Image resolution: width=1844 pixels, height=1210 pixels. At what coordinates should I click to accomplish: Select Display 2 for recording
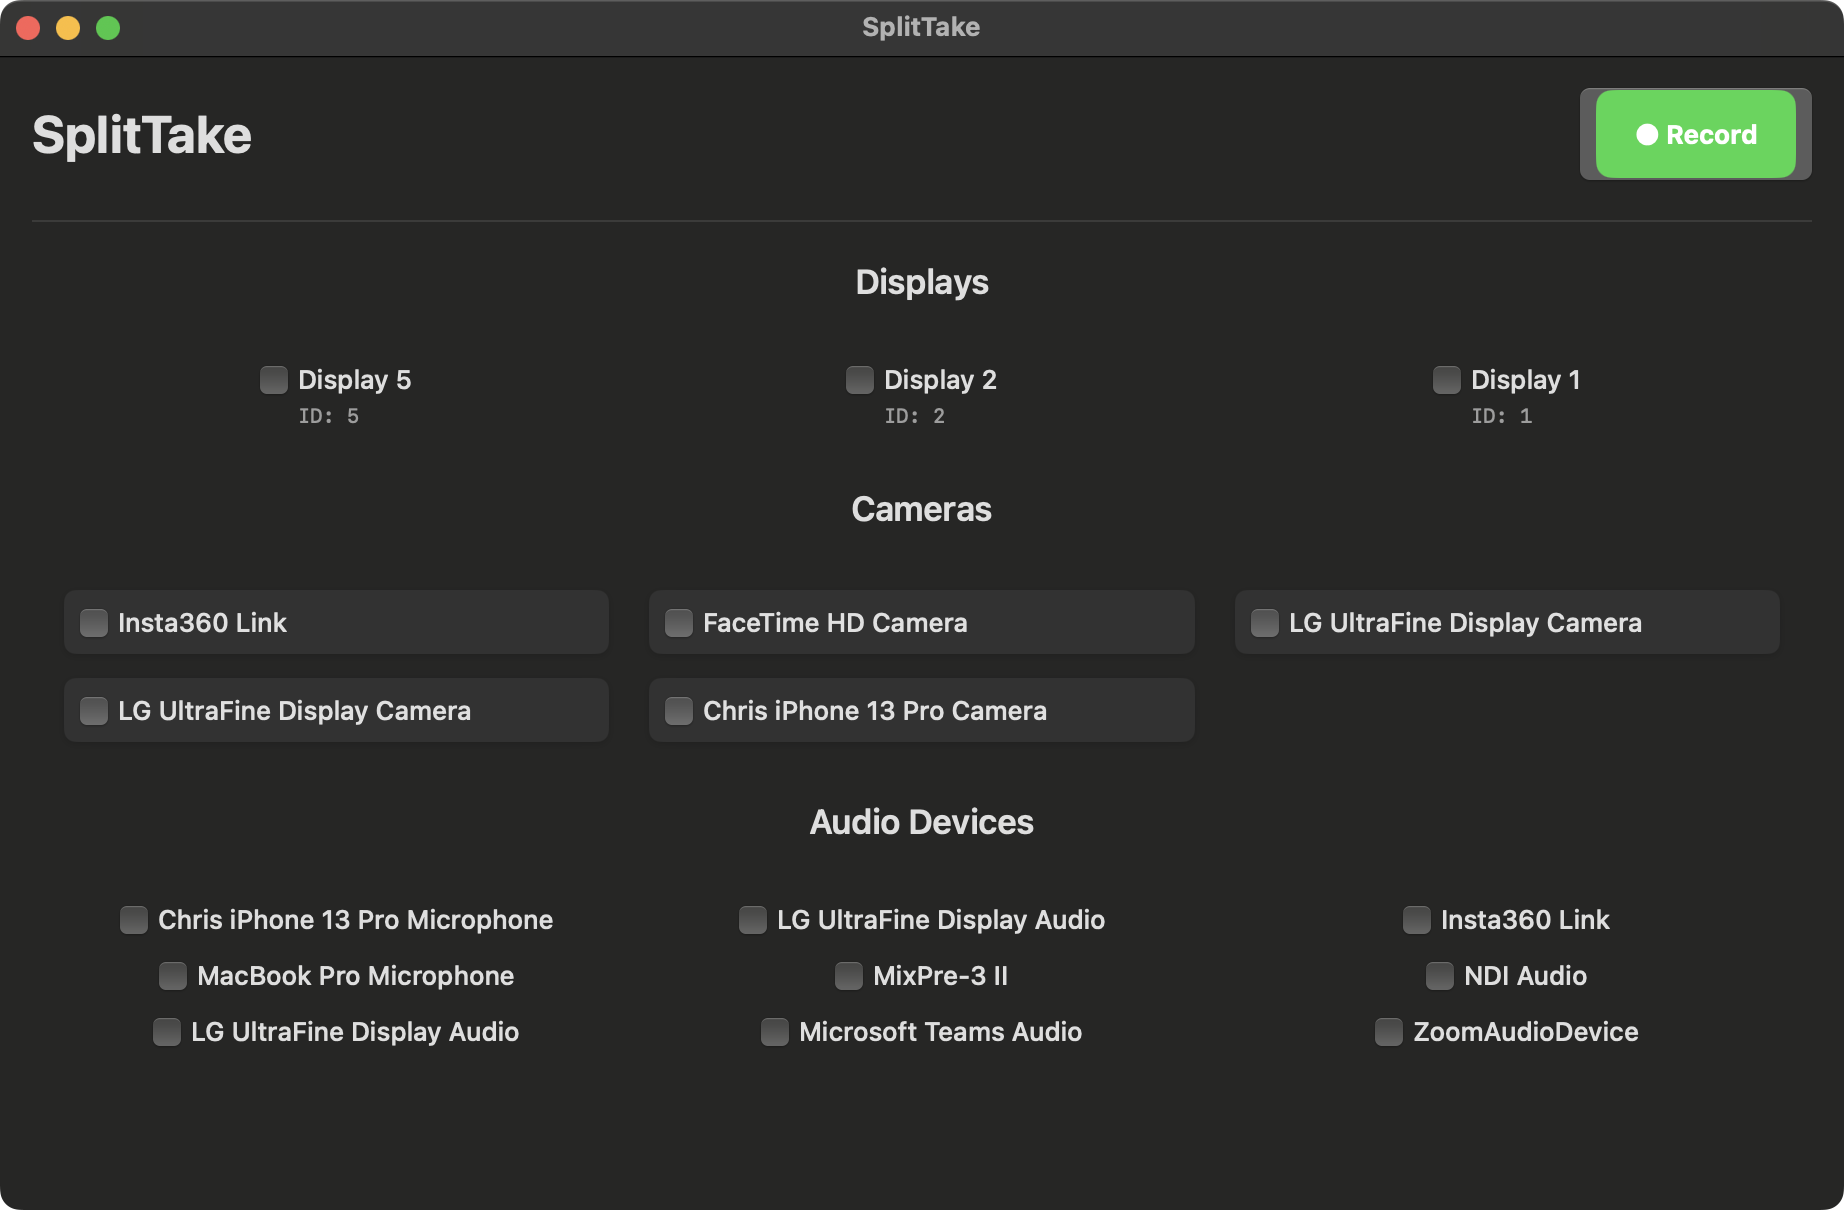tap(860, 380)
